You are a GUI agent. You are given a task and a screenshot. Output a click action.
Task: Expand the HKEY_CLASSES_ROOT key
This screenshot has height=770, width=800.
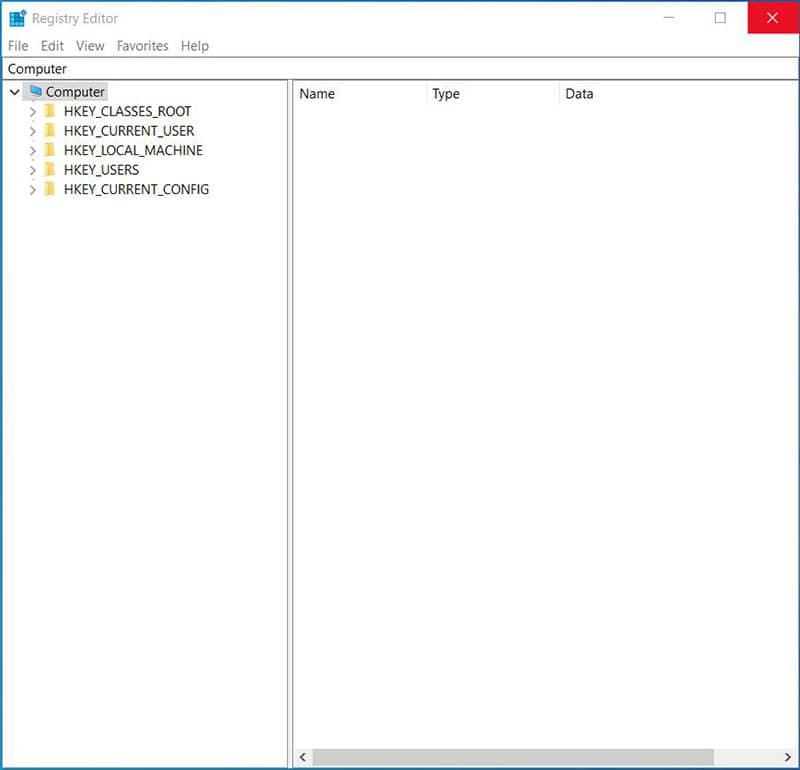point(33,112)
